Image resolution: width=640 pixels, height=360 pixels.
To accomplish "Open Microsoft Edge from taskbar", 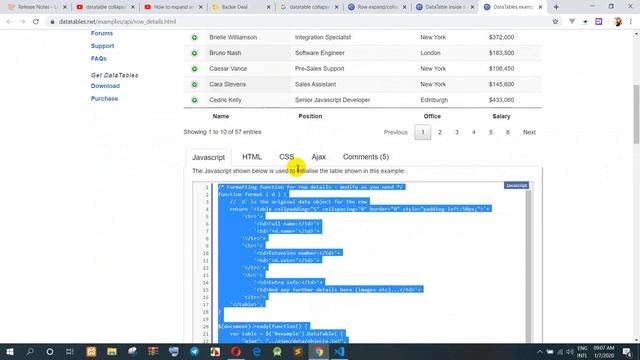I will [x=257, y=352].
